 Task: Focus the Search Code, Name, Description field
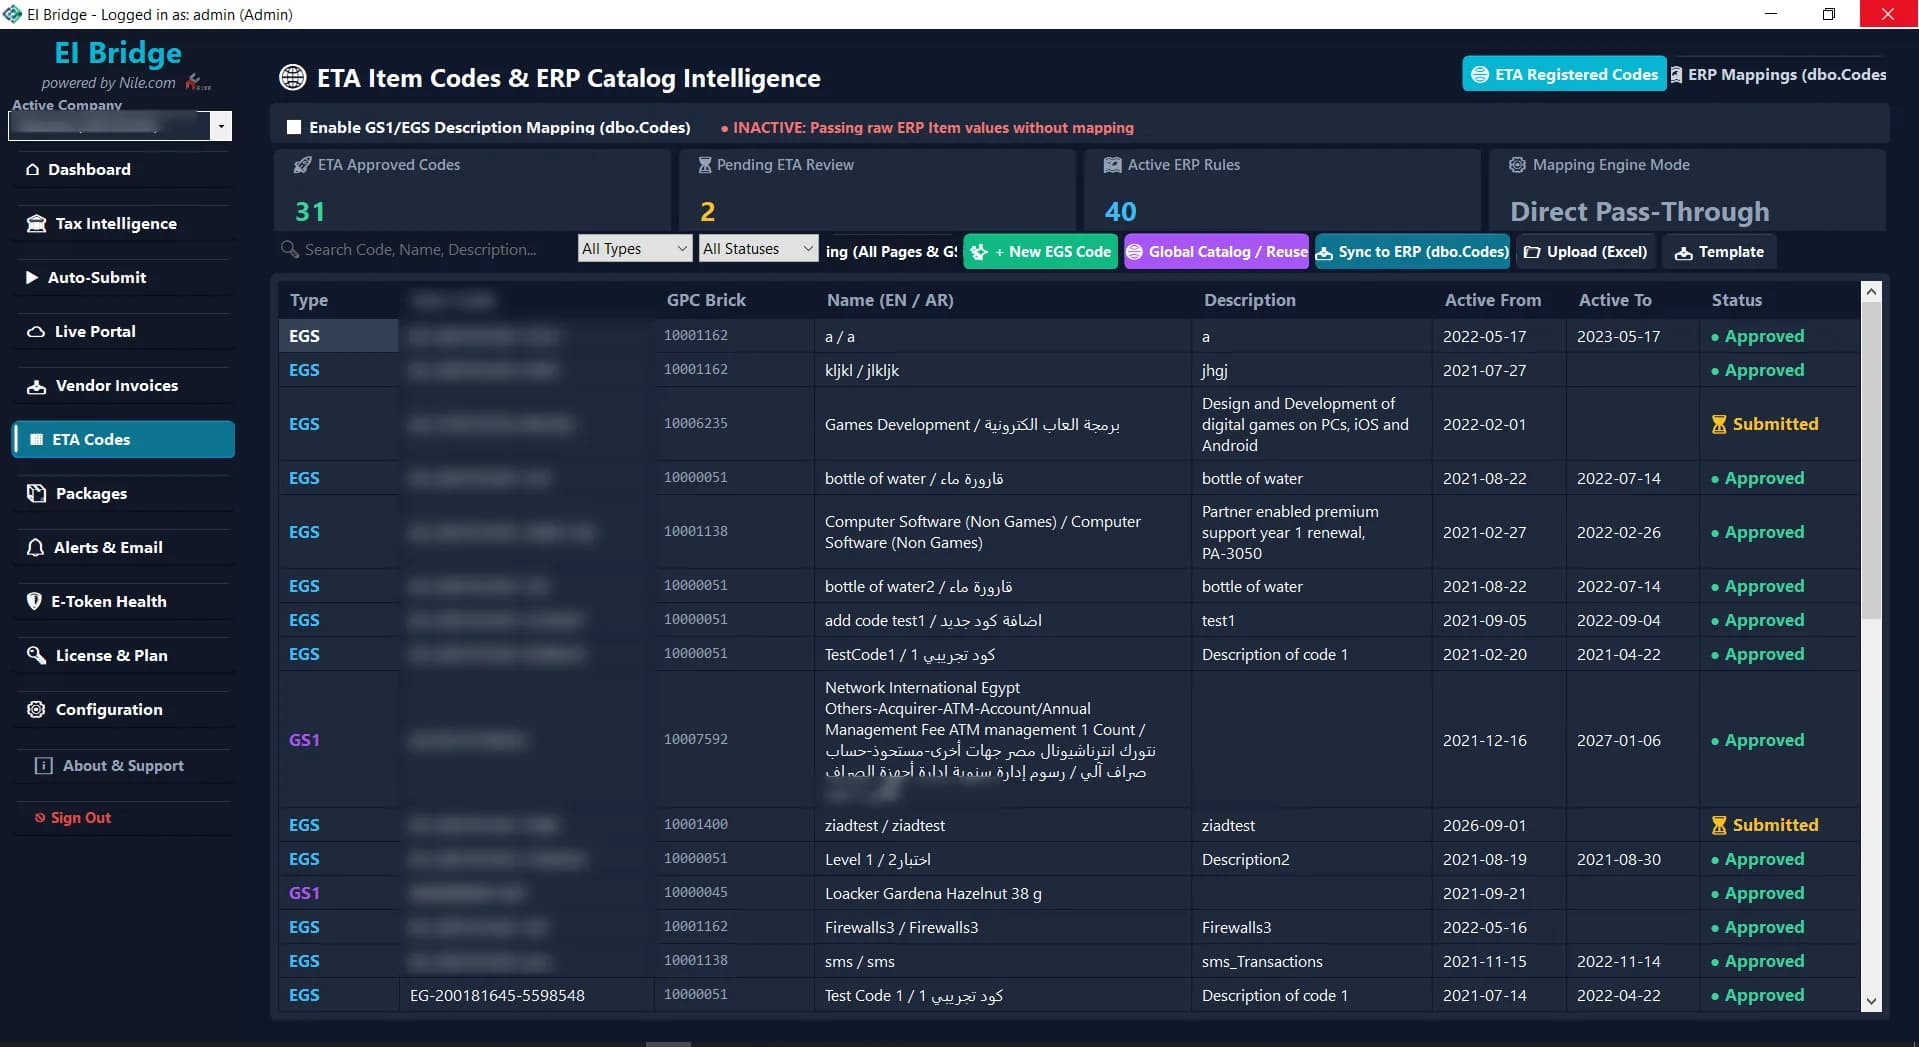click(420, 249)
